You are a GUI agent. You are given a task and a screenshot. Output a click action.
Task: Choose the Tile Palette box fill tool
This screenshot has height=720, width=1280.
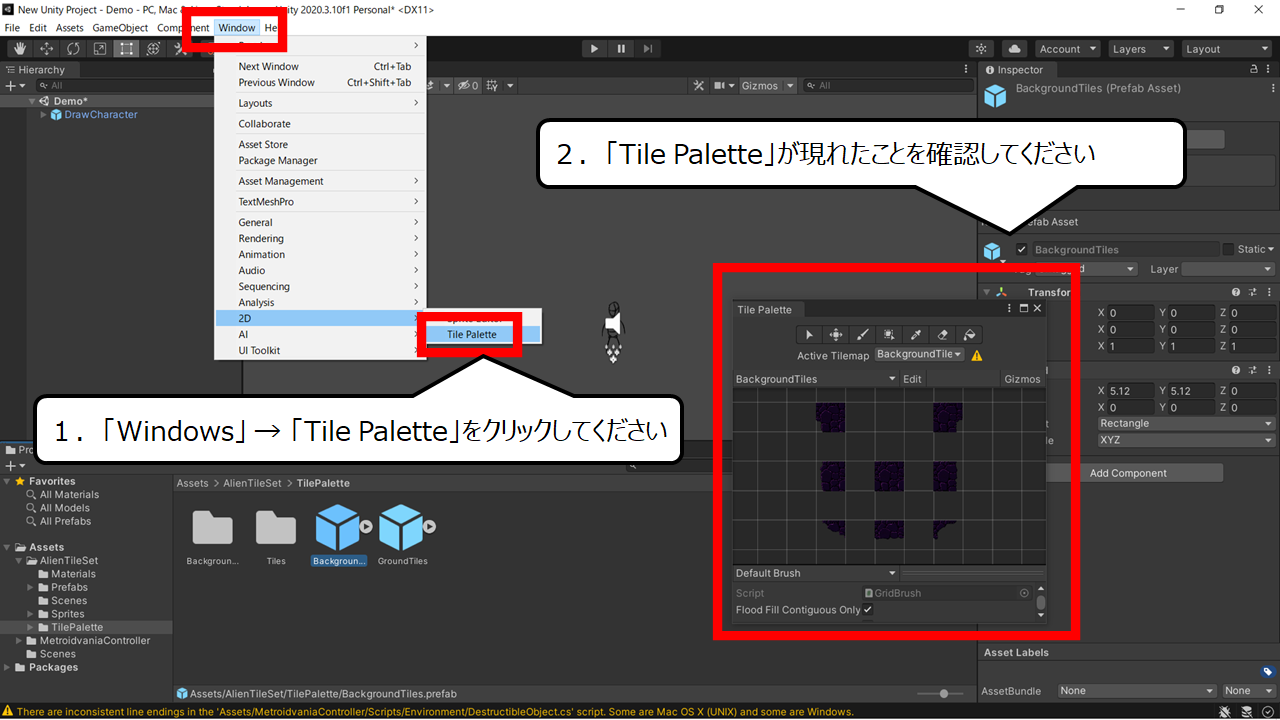tap(889, 335)
